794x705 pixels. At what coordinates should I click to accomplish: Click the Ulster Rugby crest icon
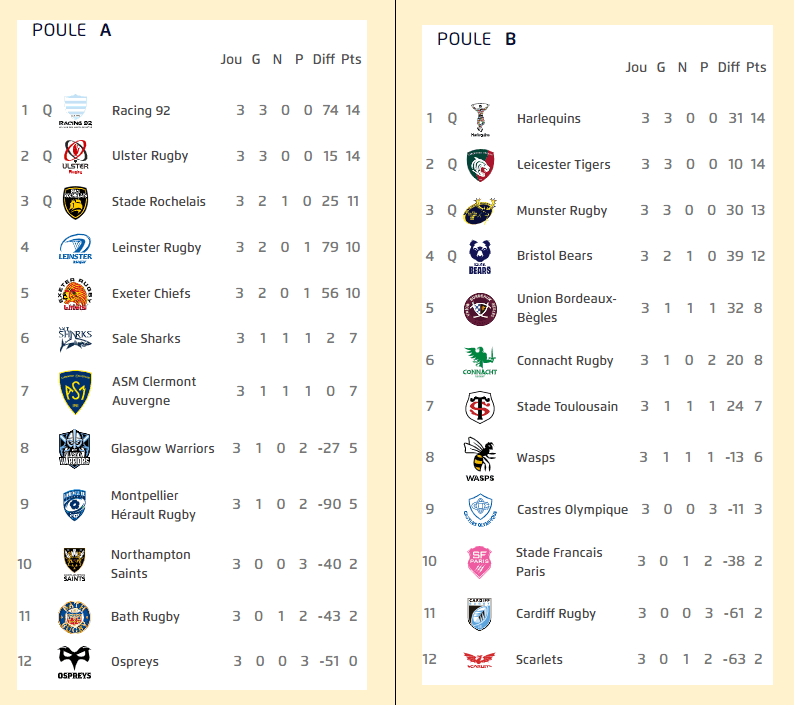tap(76, 156)
